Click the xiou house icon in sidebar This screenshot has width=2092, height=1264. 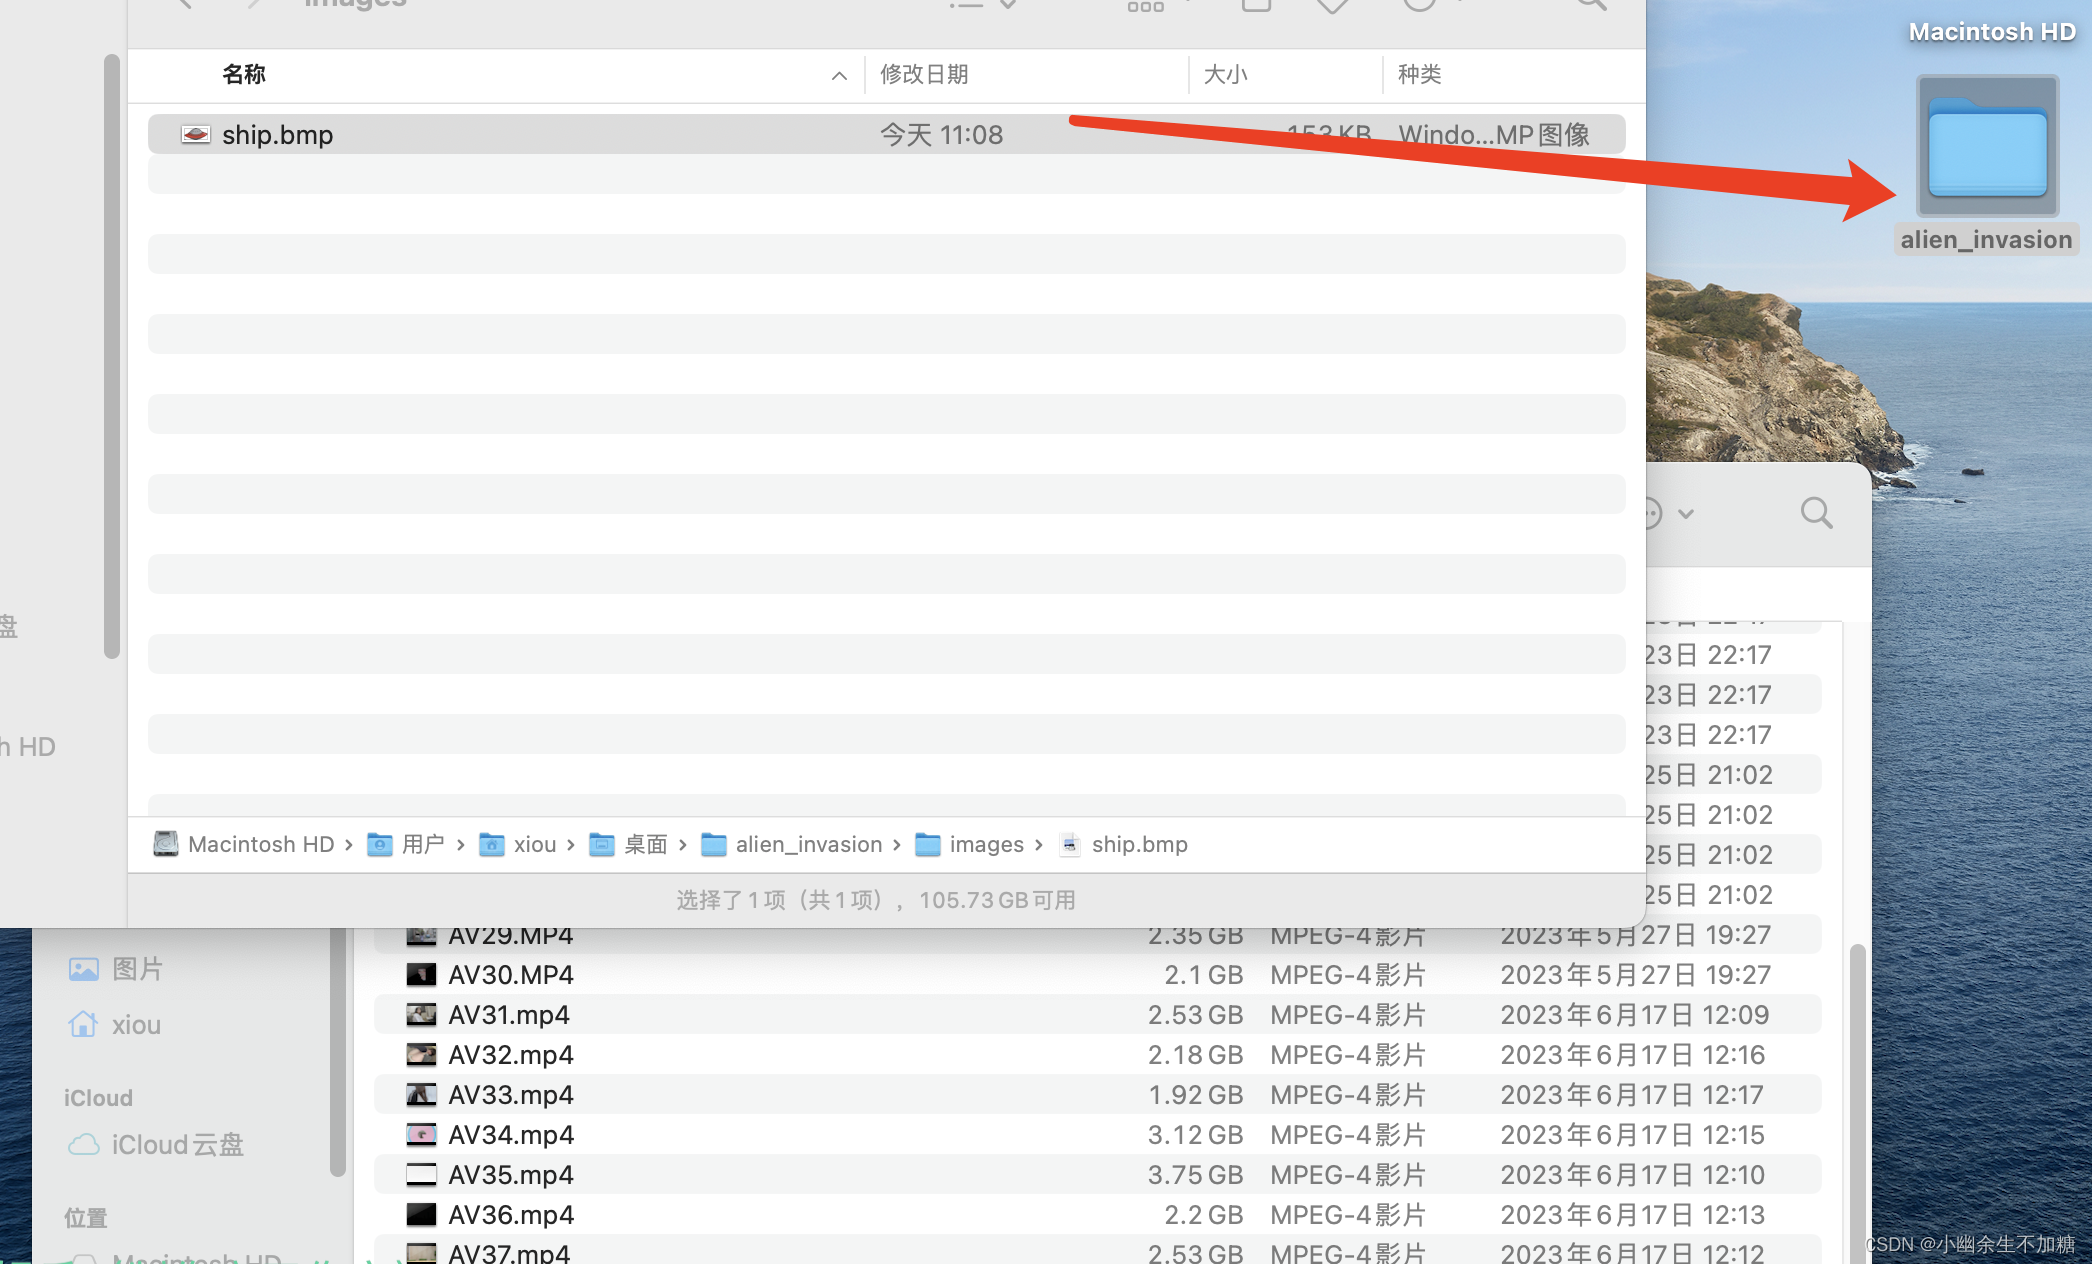83,1024
